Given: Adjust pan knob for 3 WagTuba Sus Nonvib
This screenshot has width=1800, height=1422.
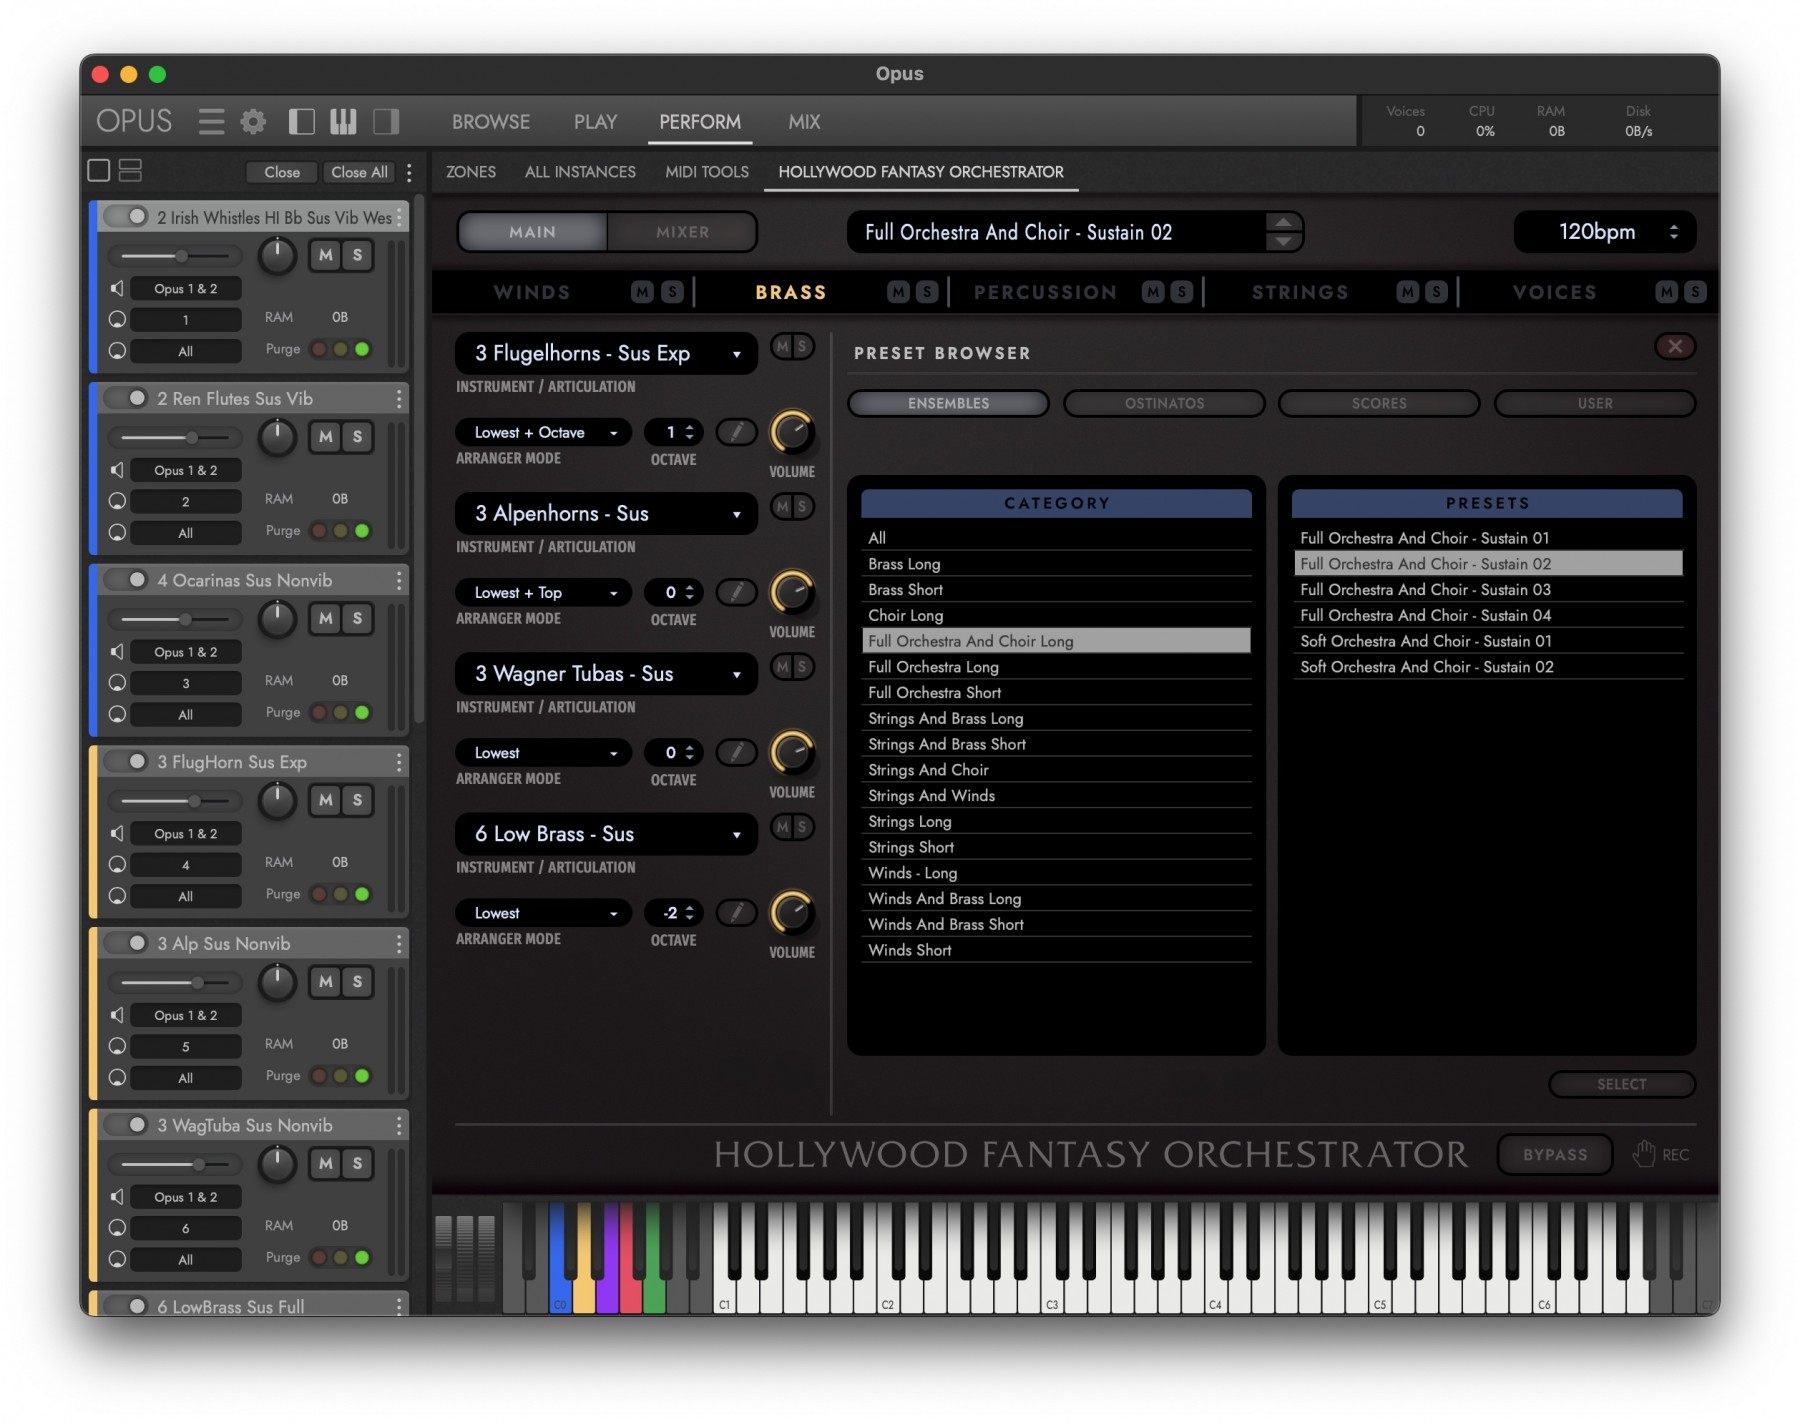Looking at the screenshot, I should [277, 1163].
